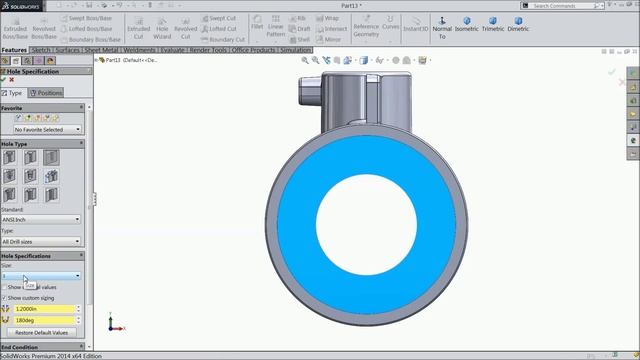The width and height of the screenshot is (640, 360).
Task: Click the diameter field stepper arrows
Action: tap(78, 309)
